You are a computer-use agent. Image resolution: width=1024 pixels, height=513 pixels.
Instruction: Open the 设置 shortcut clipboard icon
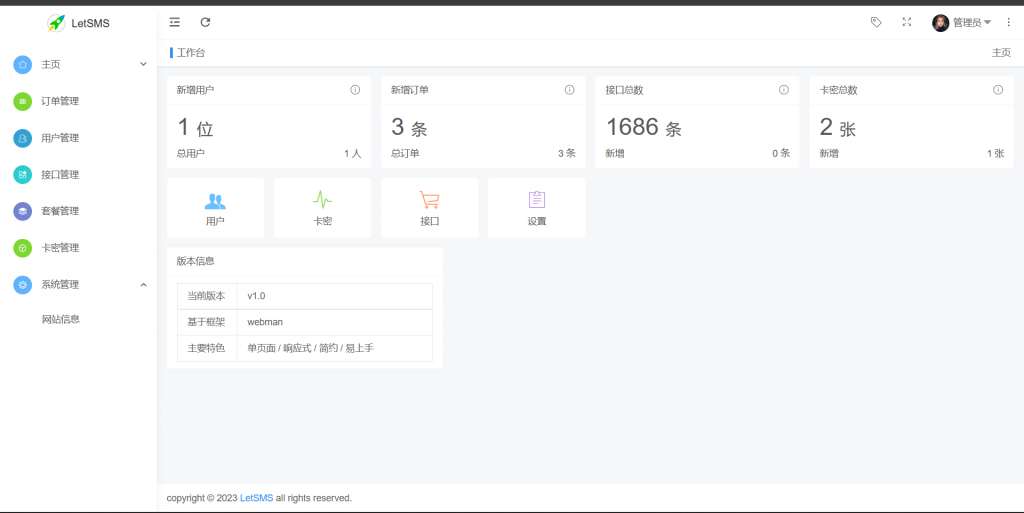pyautogui.click(x=537, y=200)
